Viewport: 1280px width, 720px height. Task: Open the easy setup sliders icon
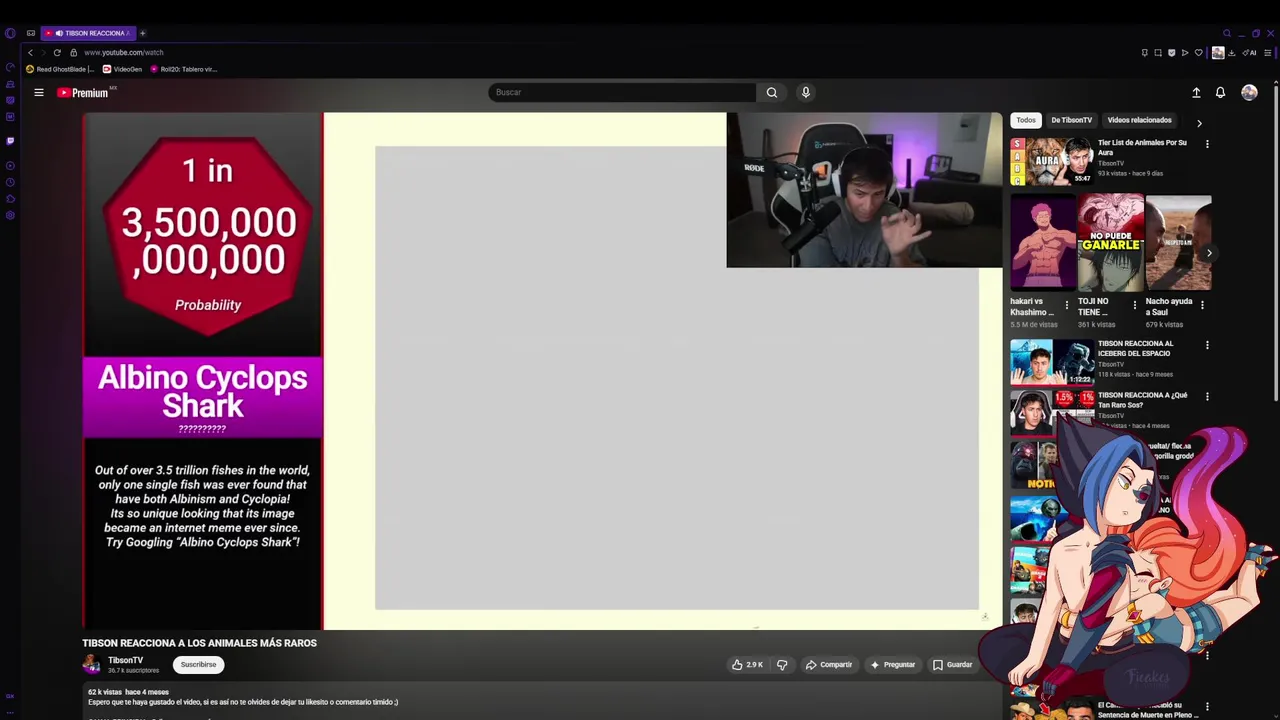coord(1268,53)
